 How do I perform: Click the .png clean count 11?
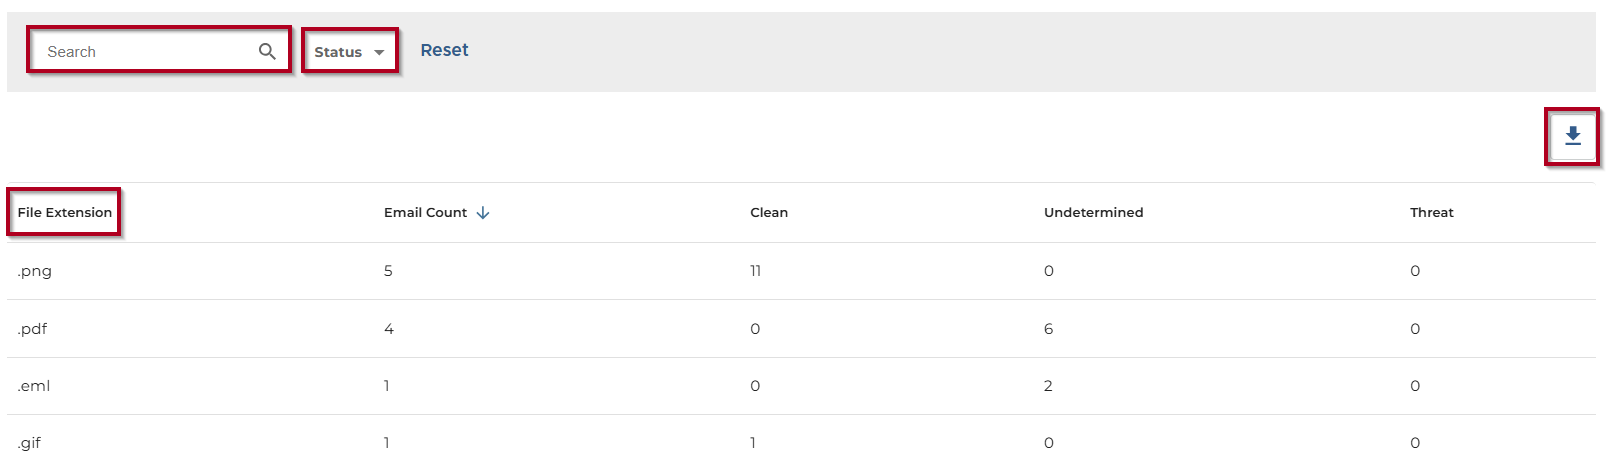(x=755, y=271)
